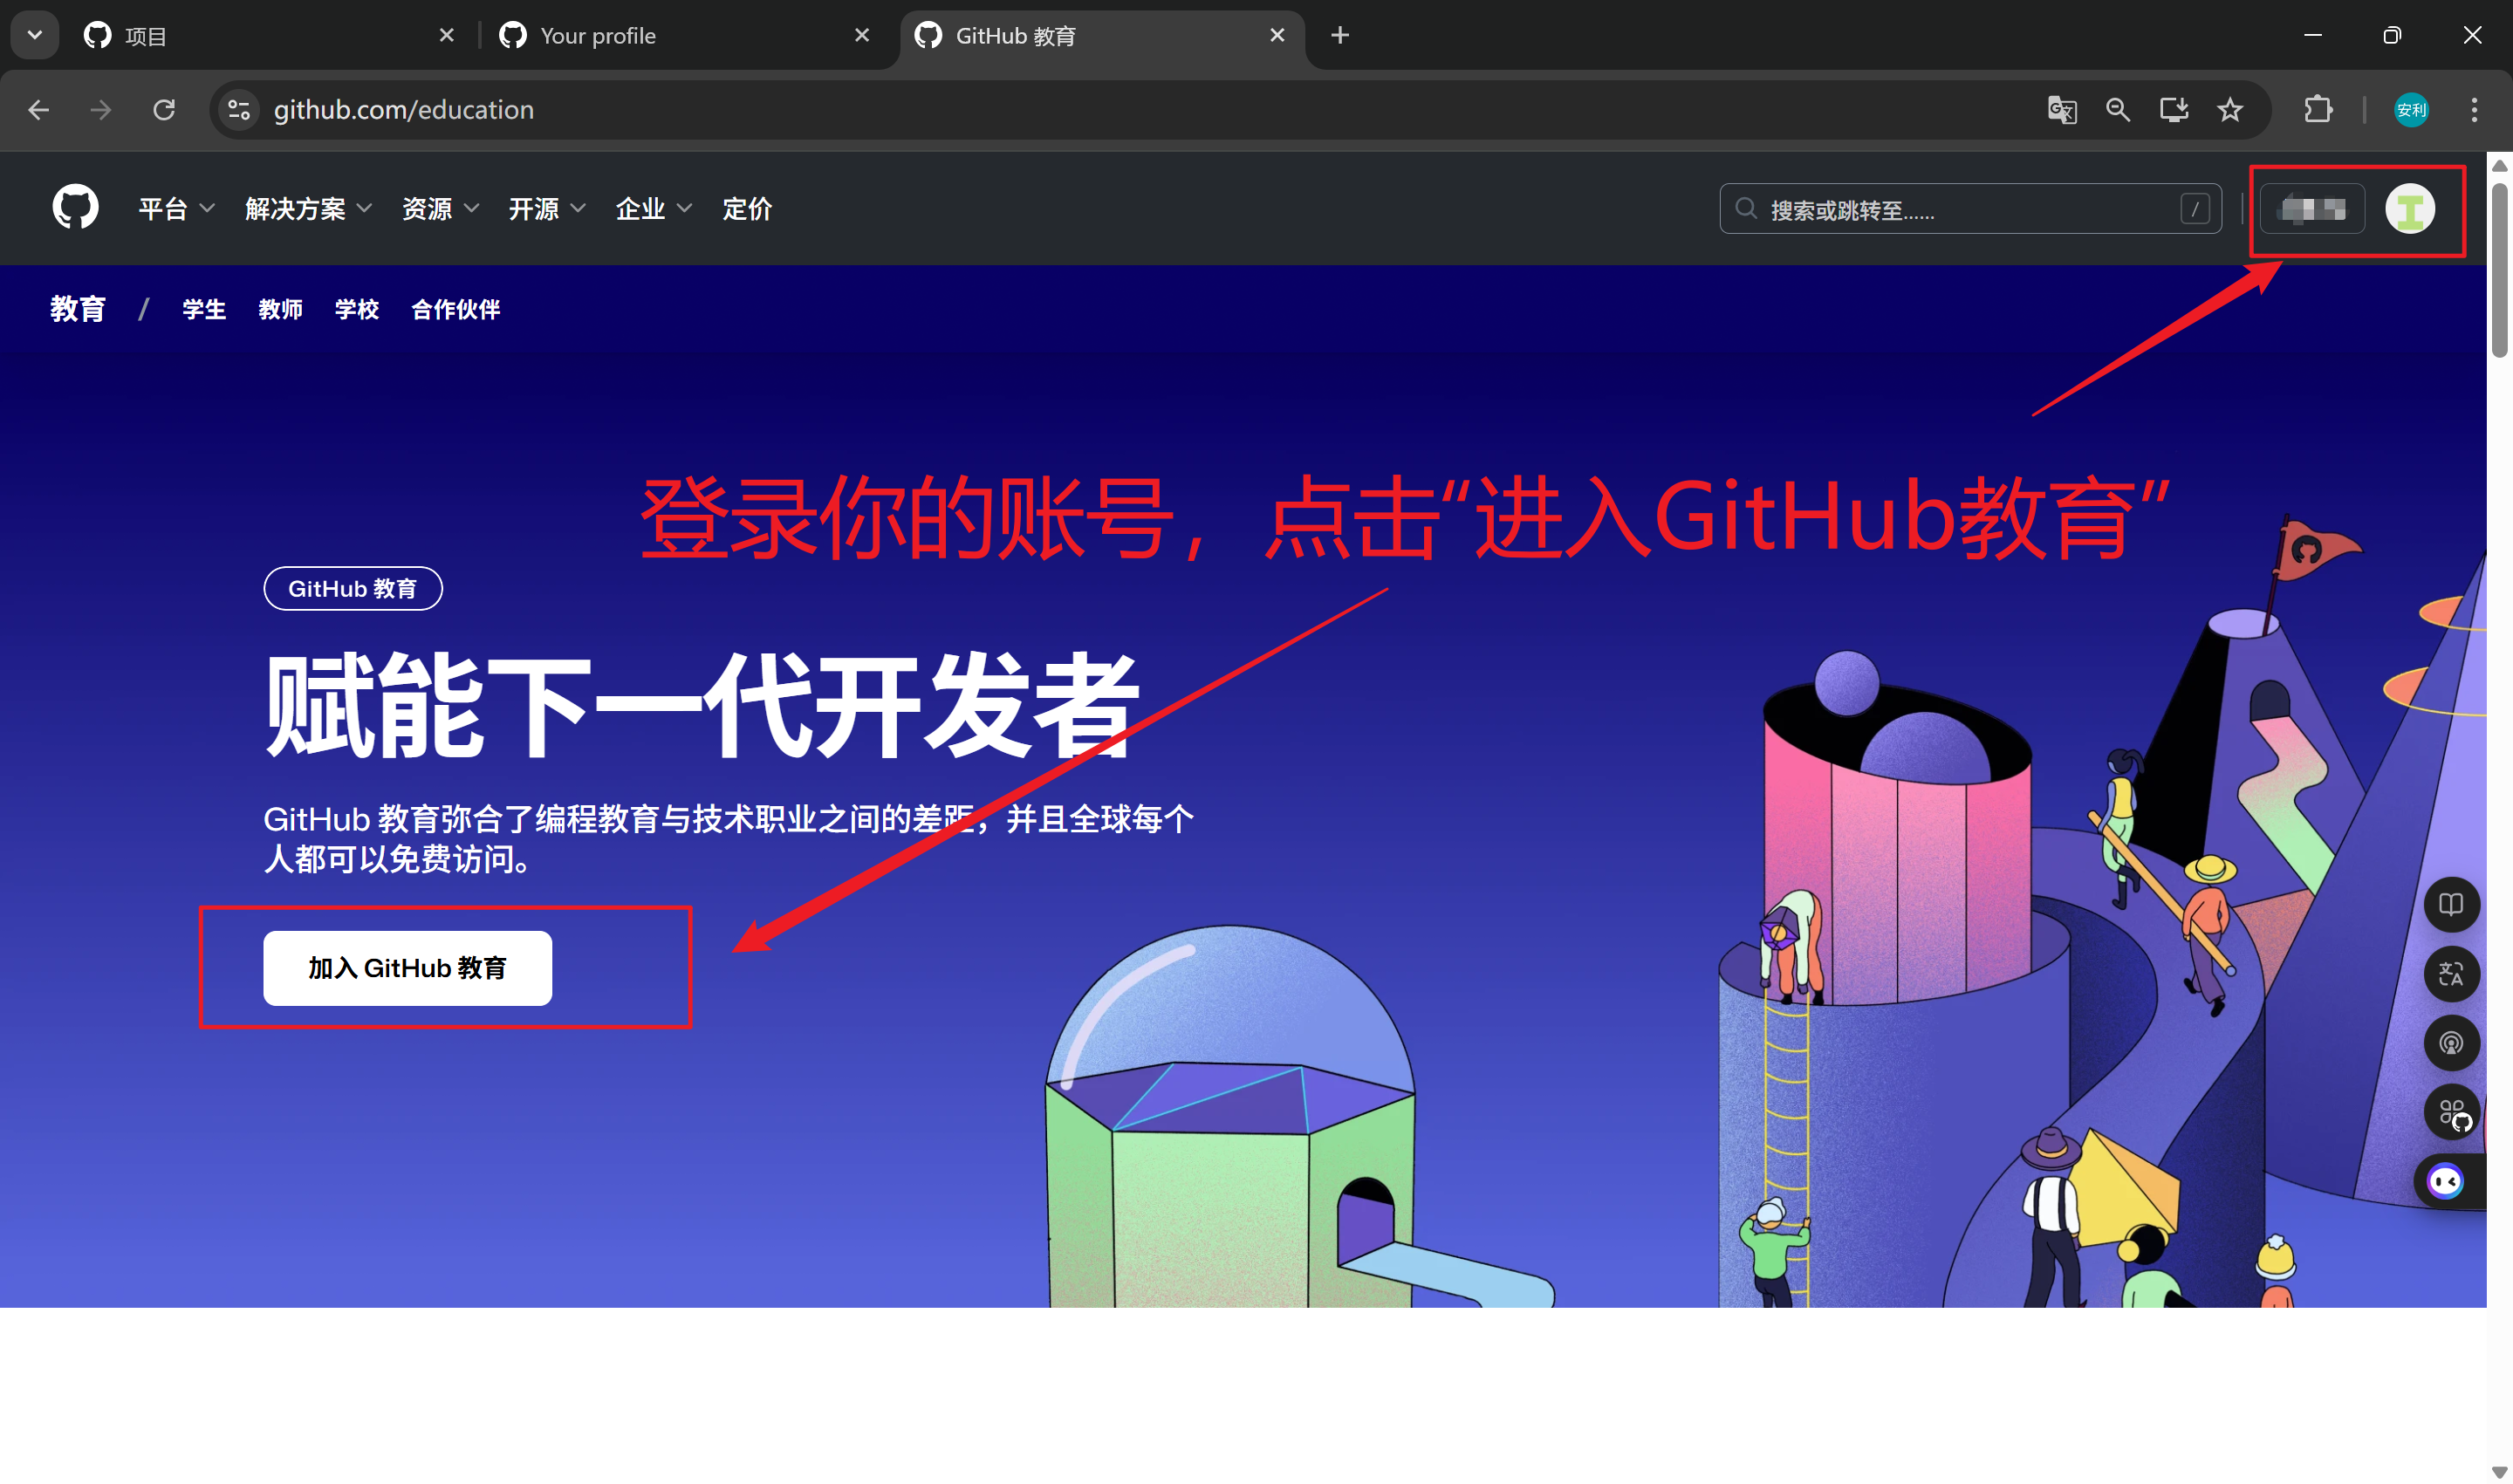Open the user avatar in GitHub header

point(2410,209)
